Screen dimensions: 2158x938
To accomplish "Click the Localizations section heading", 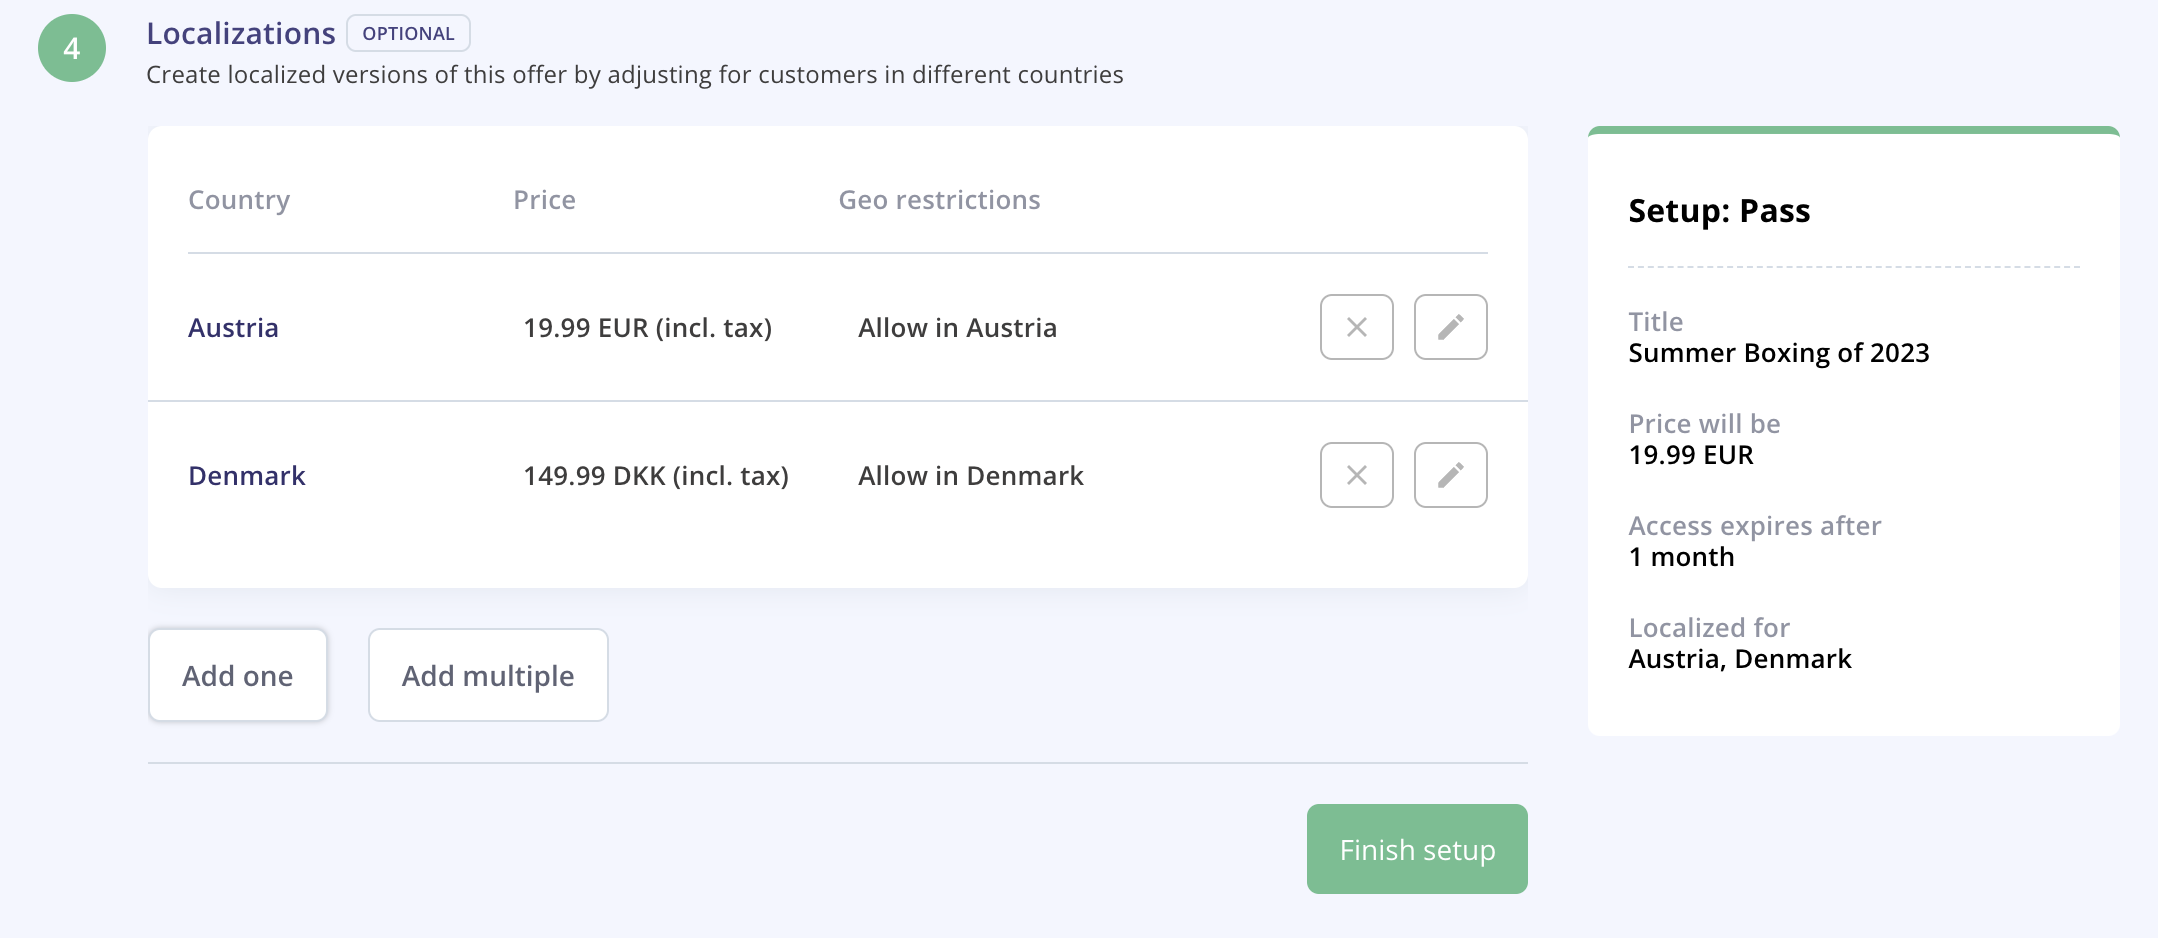I will pos(241,33).
